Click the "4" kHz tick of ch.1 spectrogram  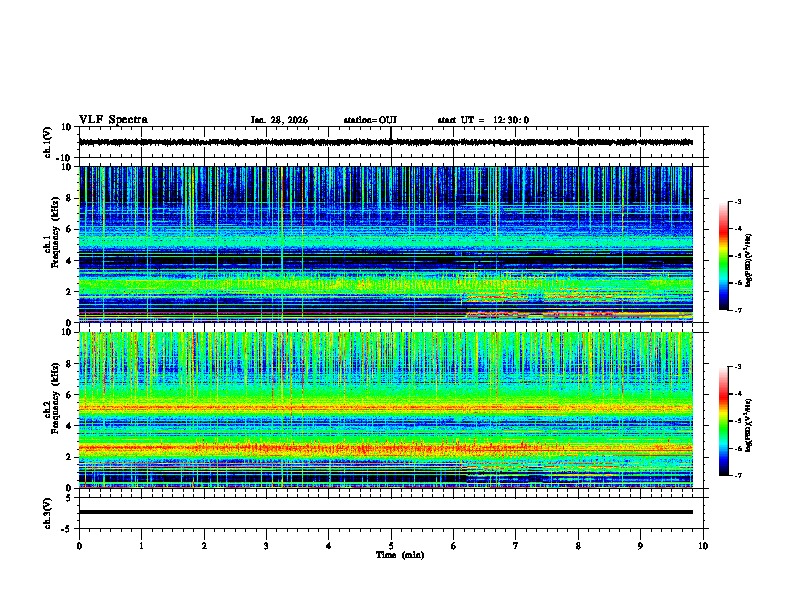[x=69, y=261]
